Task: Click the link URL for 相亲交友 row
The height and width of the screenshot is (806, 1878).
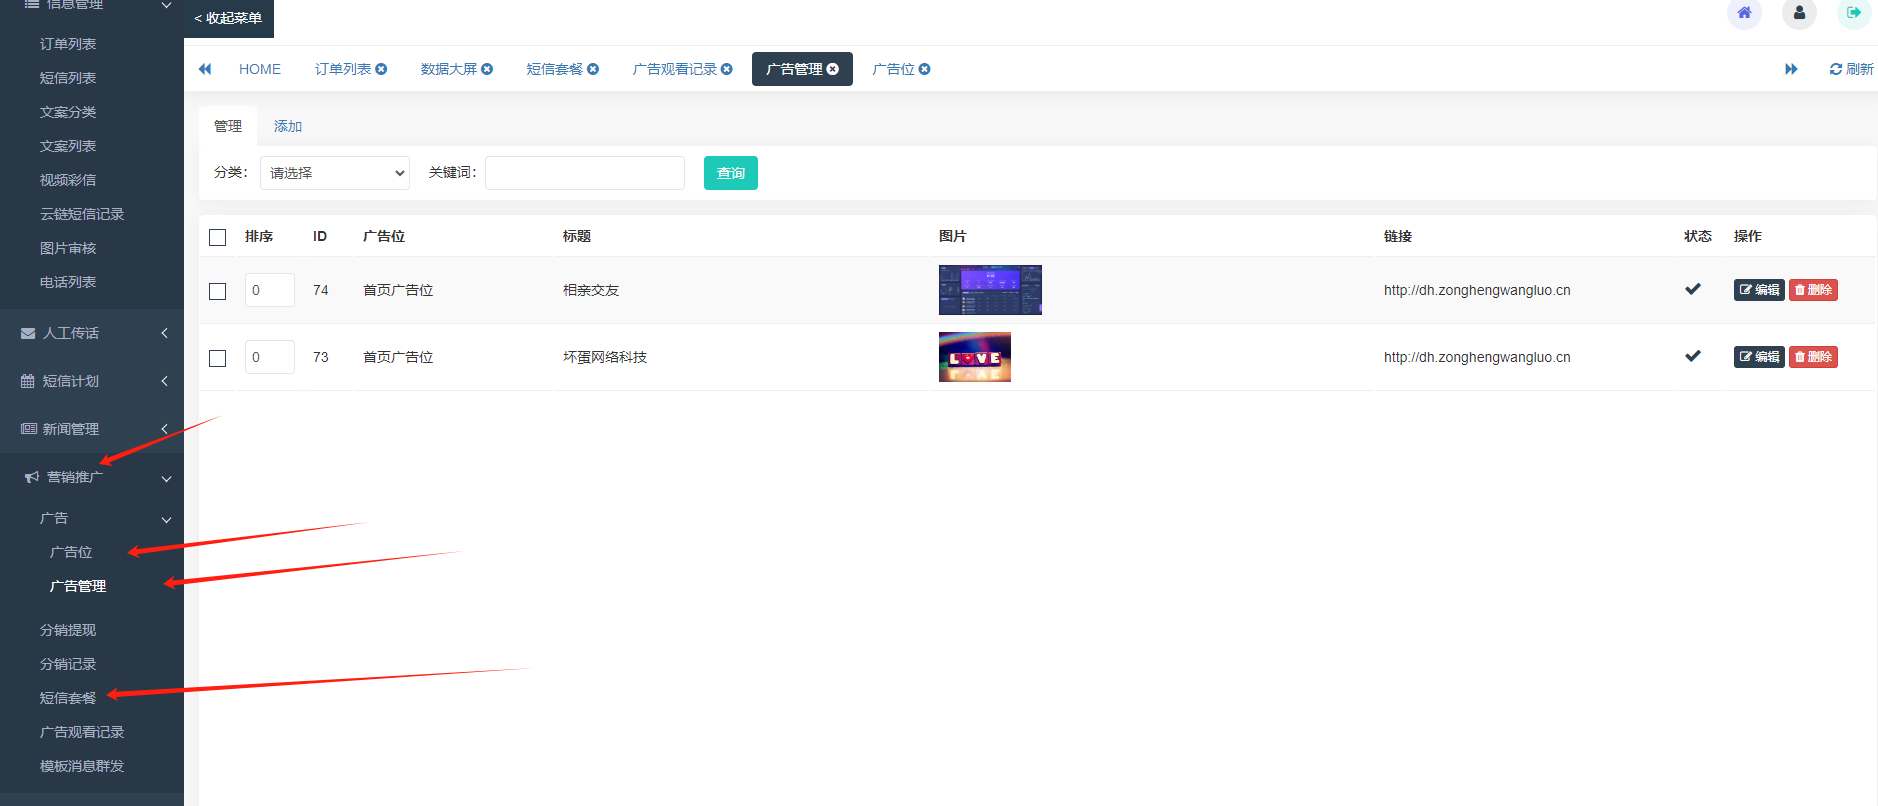Action: tap(1477, 290)
